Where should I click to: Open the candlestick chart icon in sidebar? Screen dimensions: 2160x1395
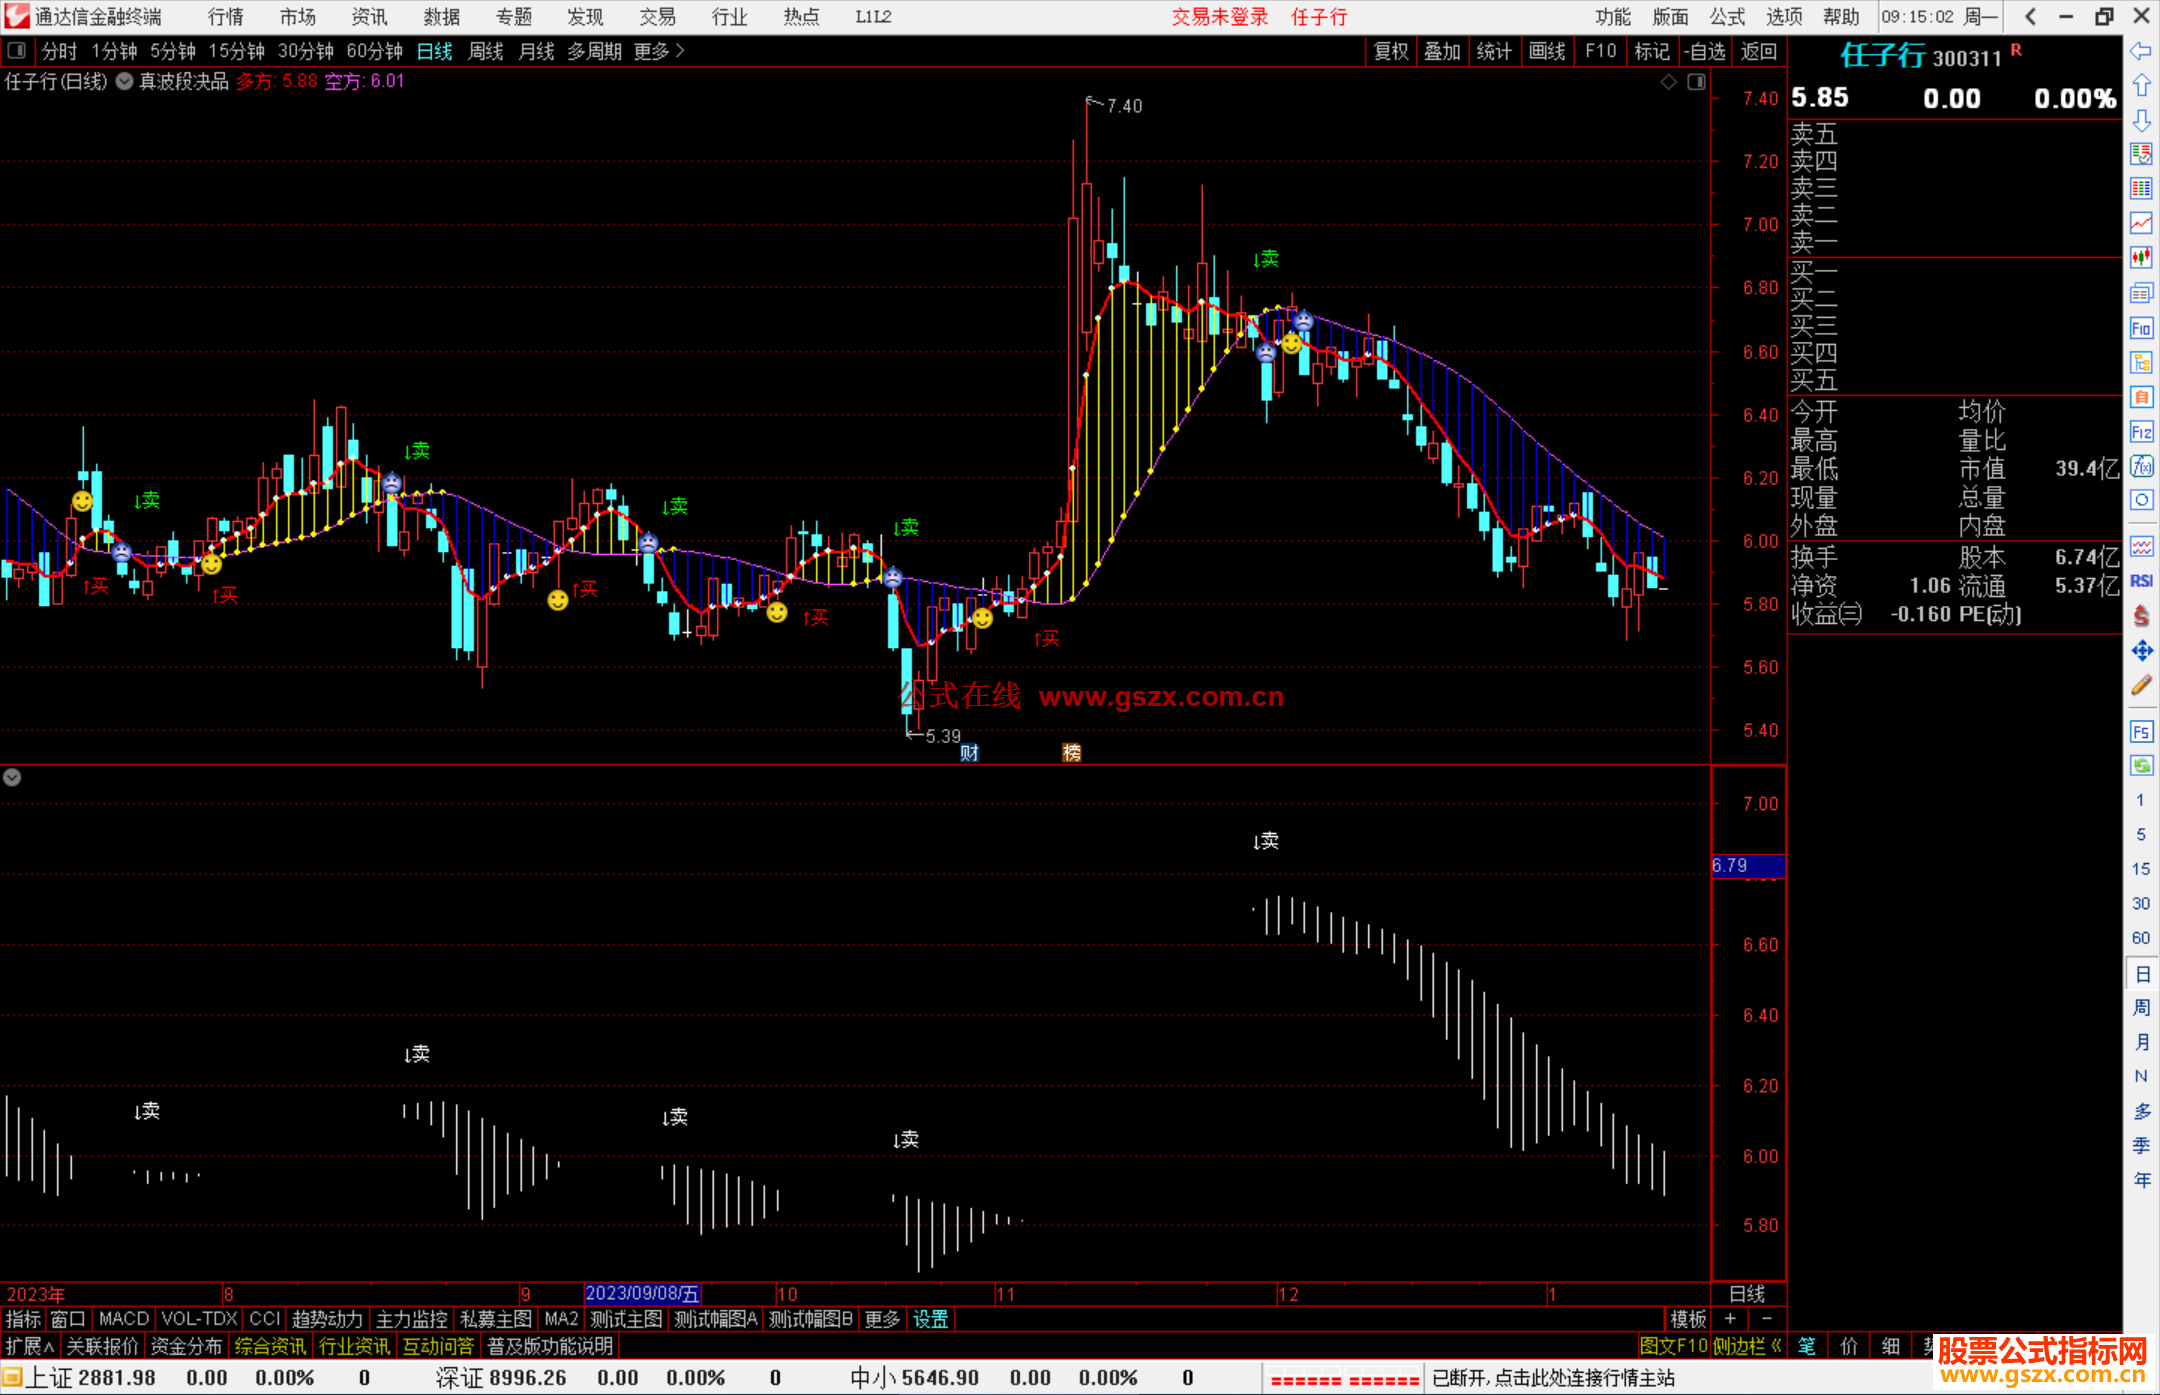[x=2141, y=257]
